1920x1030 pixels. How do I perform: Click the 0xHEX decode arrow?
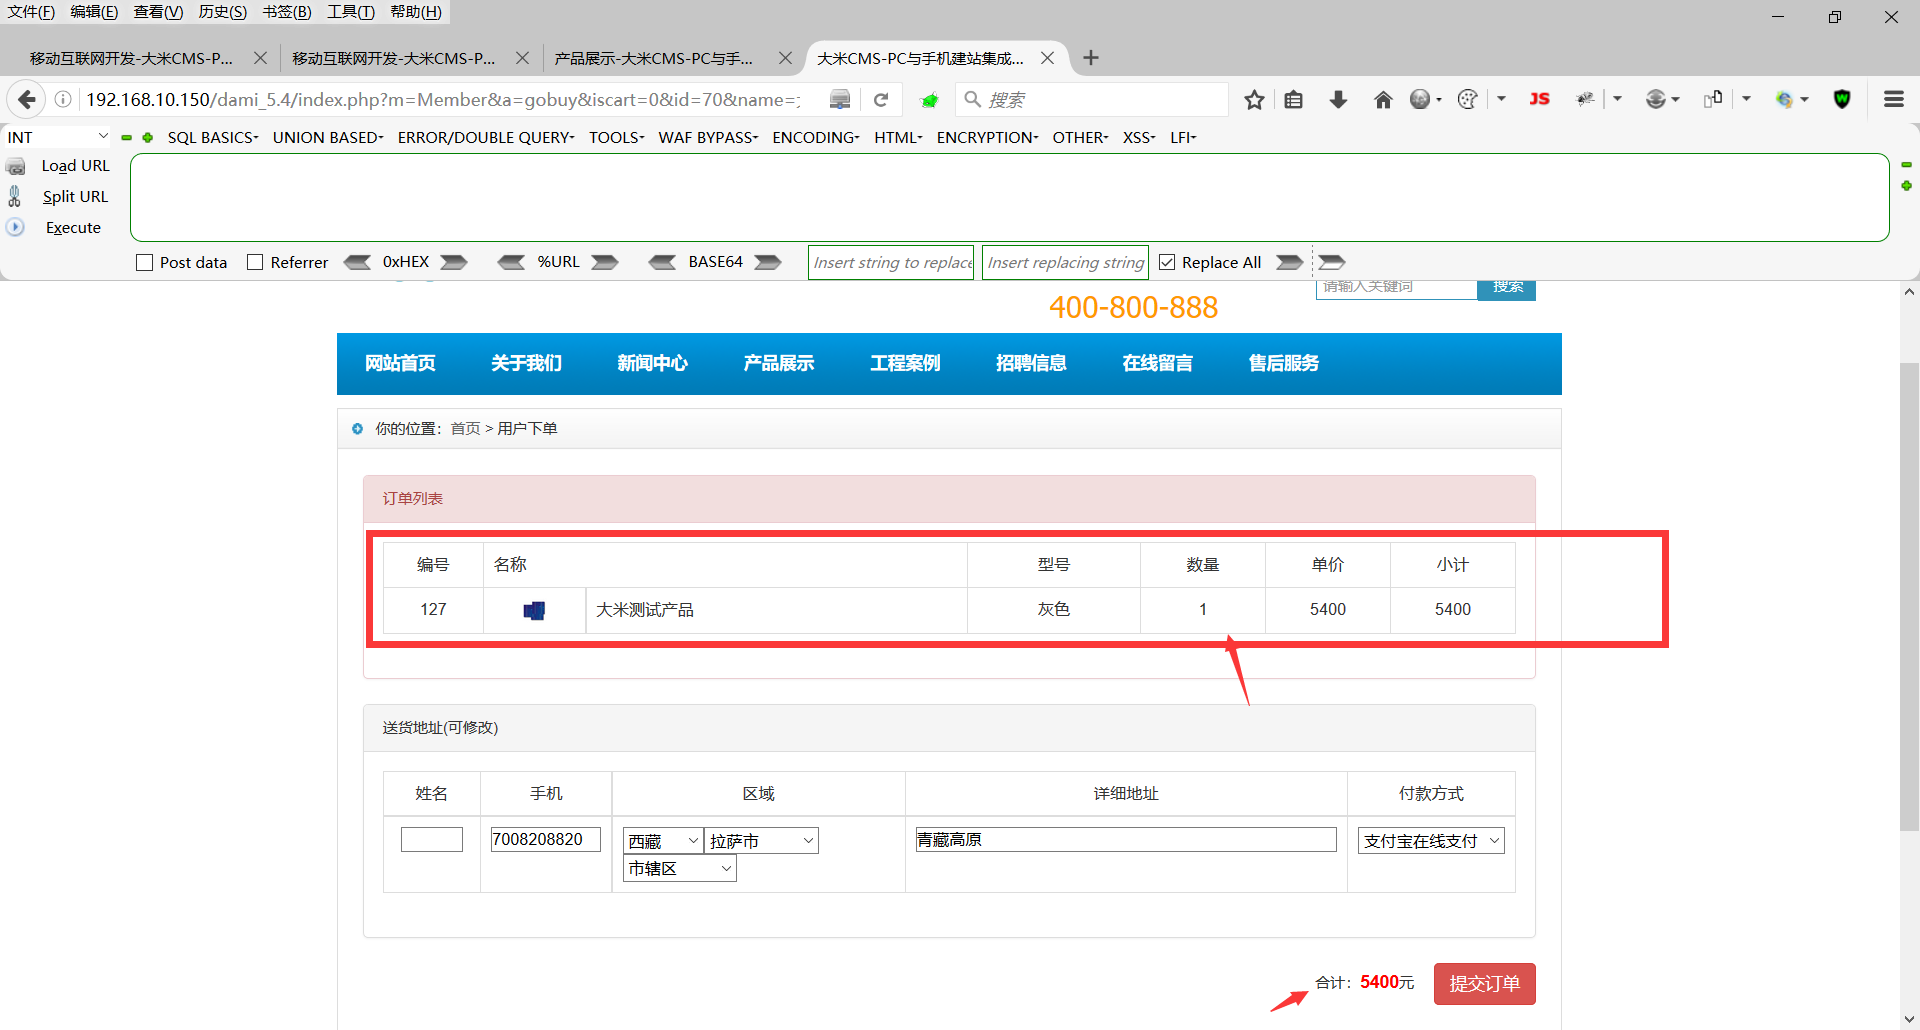pos(358,262)
